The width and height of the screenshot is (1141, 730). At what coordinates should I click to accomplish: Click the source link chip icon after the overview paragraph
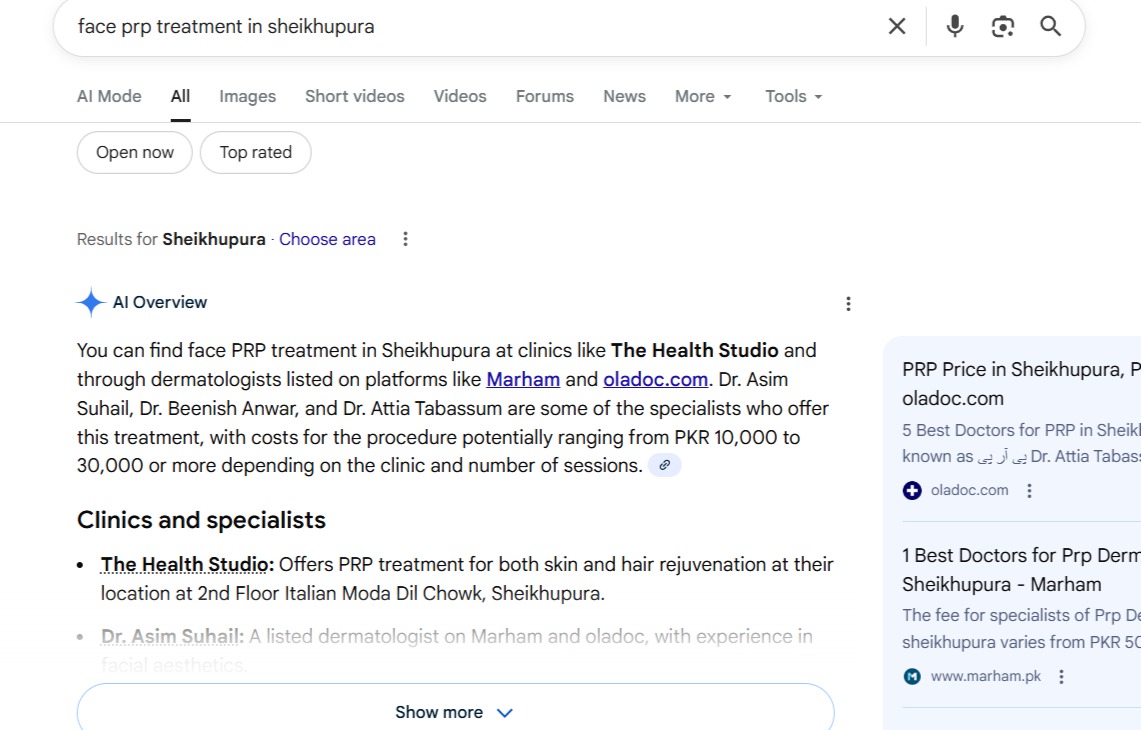coord(664,465)
